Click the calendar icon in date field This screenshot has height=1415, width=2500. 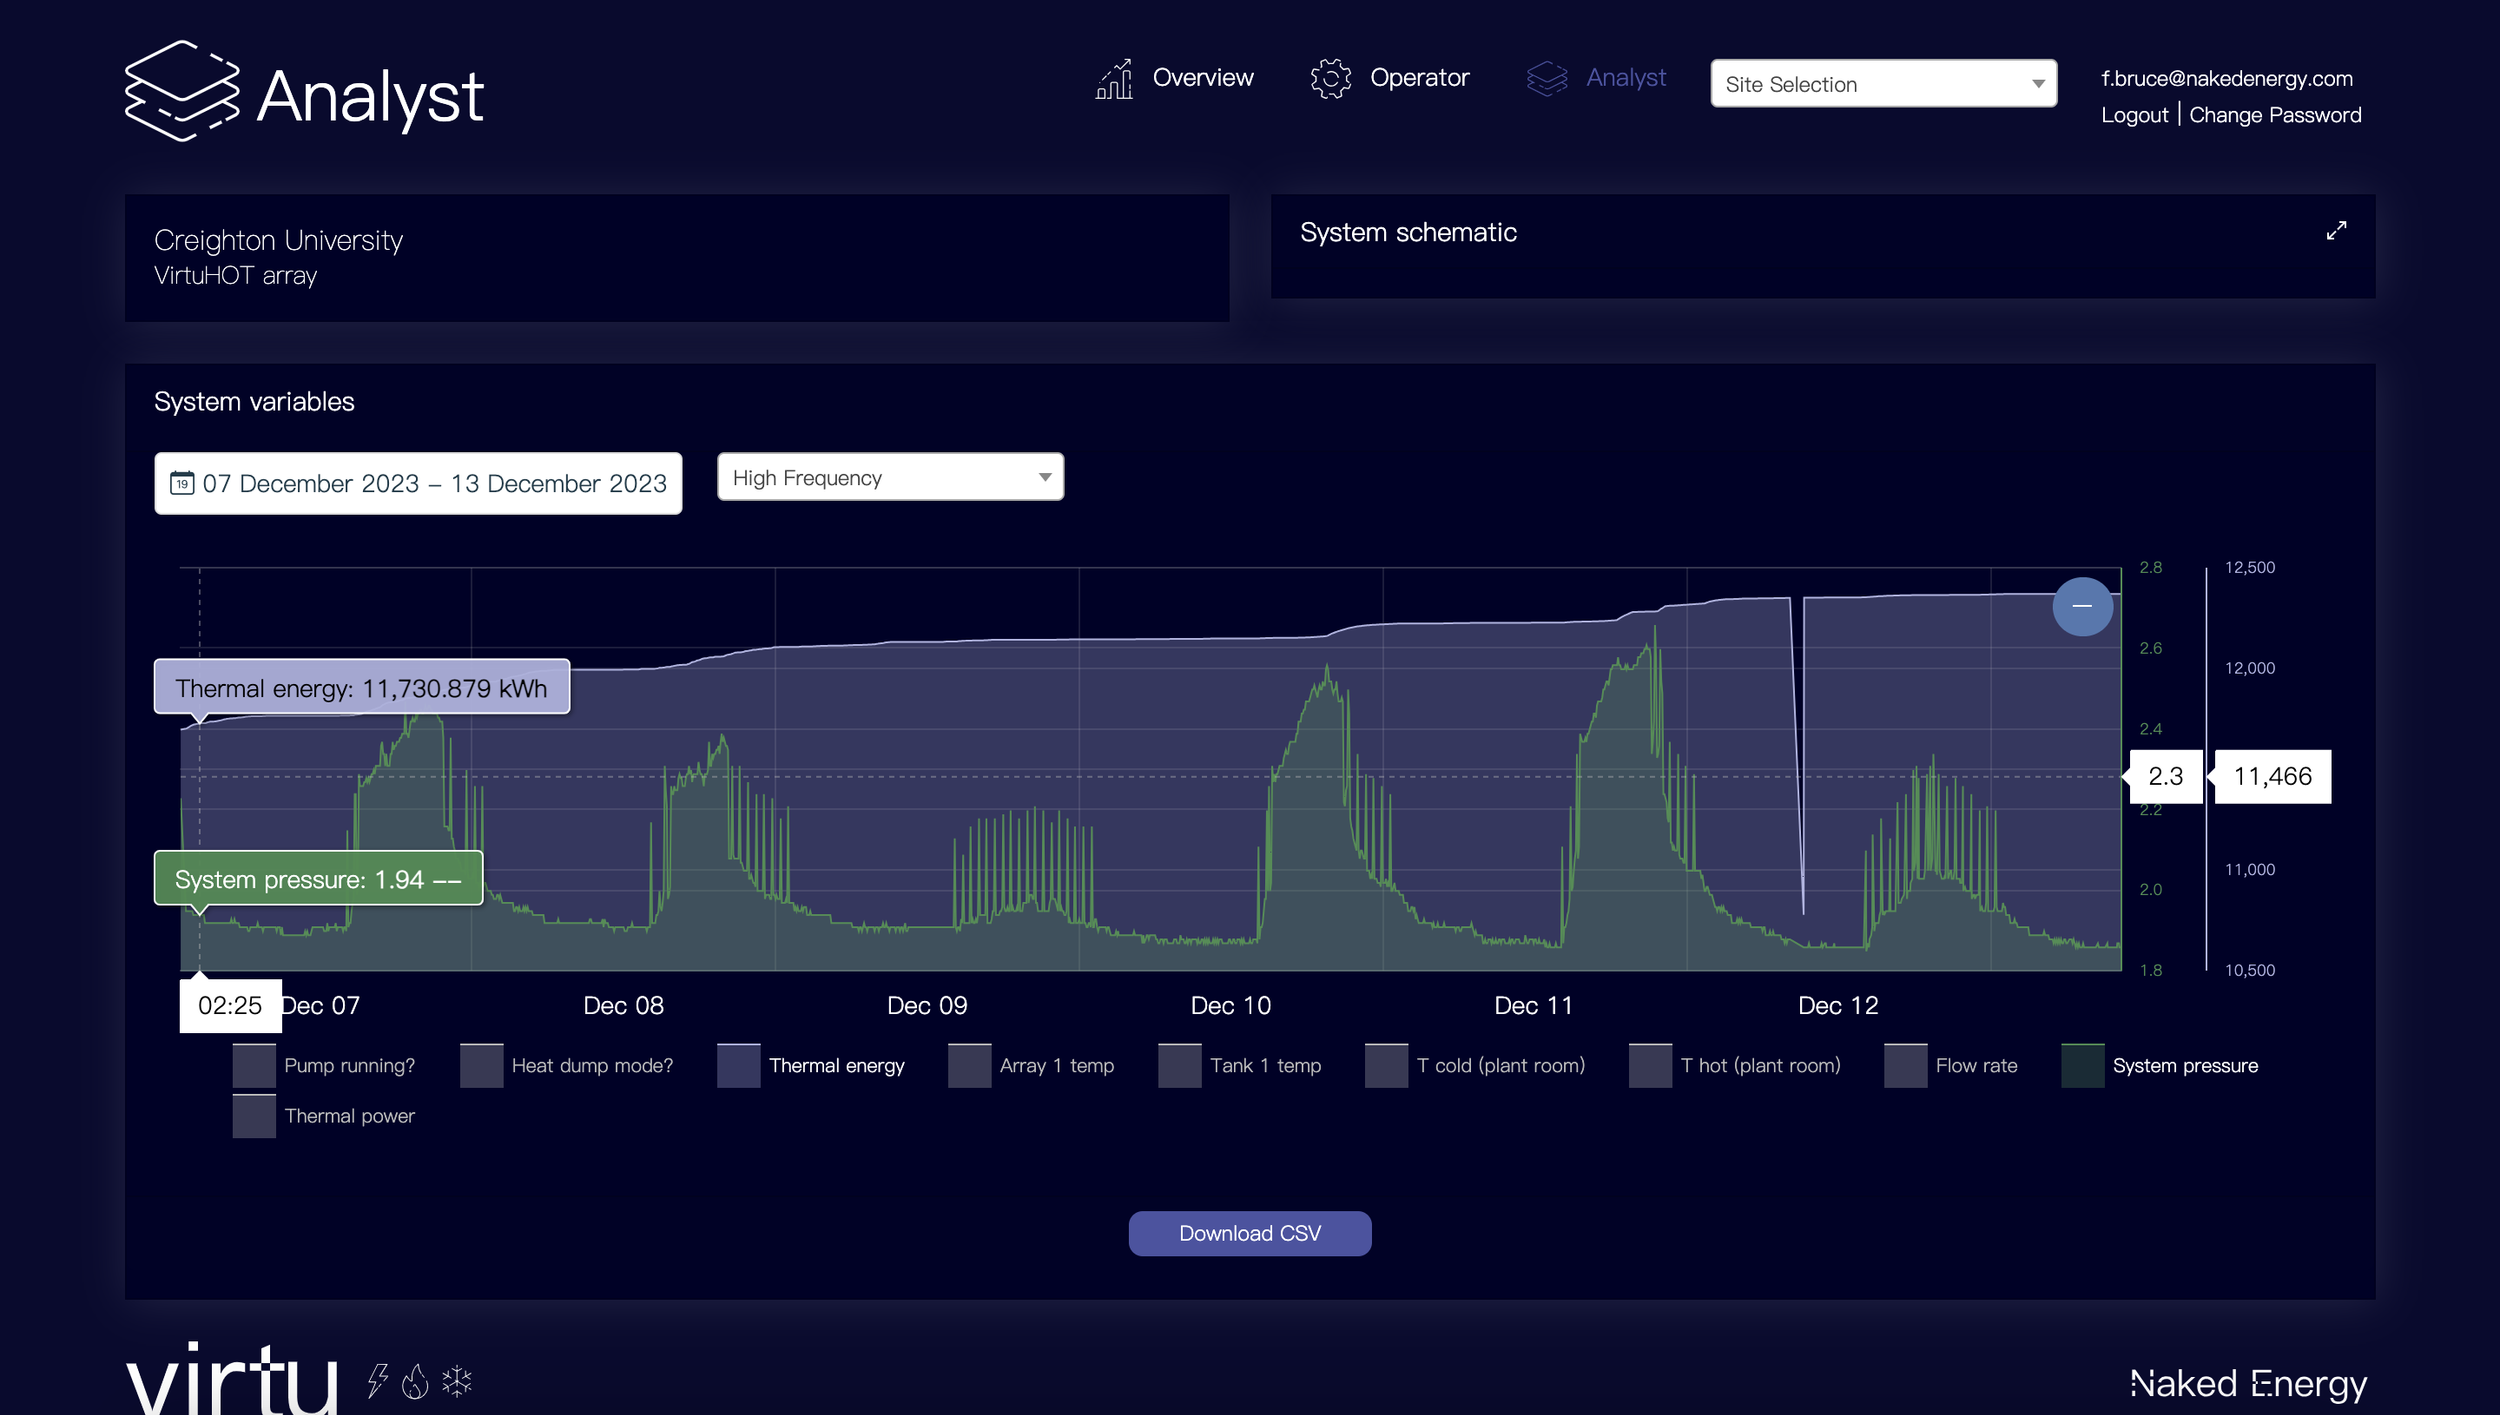tap(182, 484)
